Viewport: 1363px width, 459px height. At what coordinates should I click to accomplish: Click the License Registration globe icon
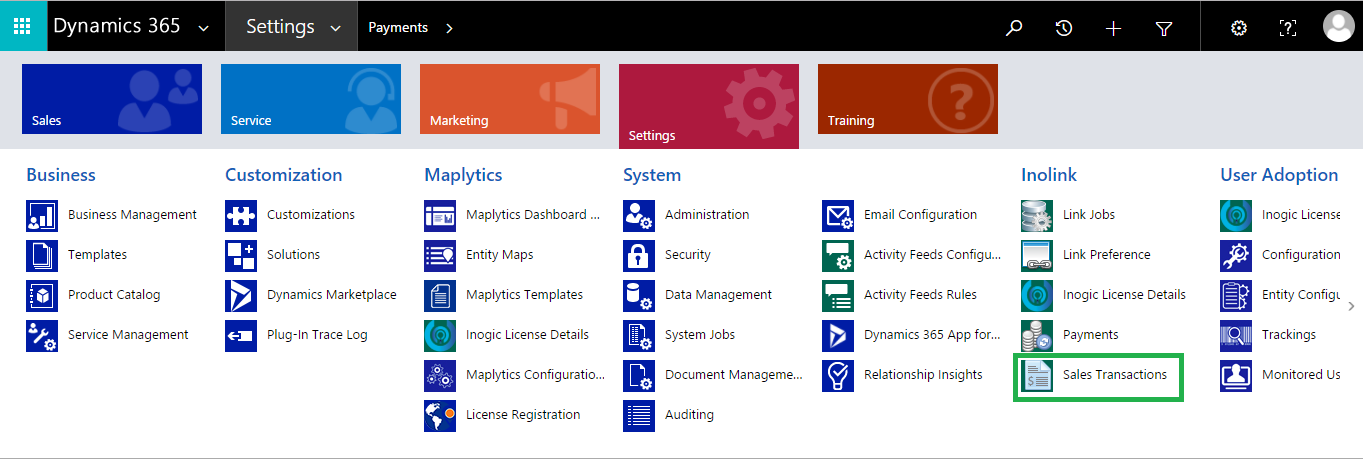coord(440,415)
